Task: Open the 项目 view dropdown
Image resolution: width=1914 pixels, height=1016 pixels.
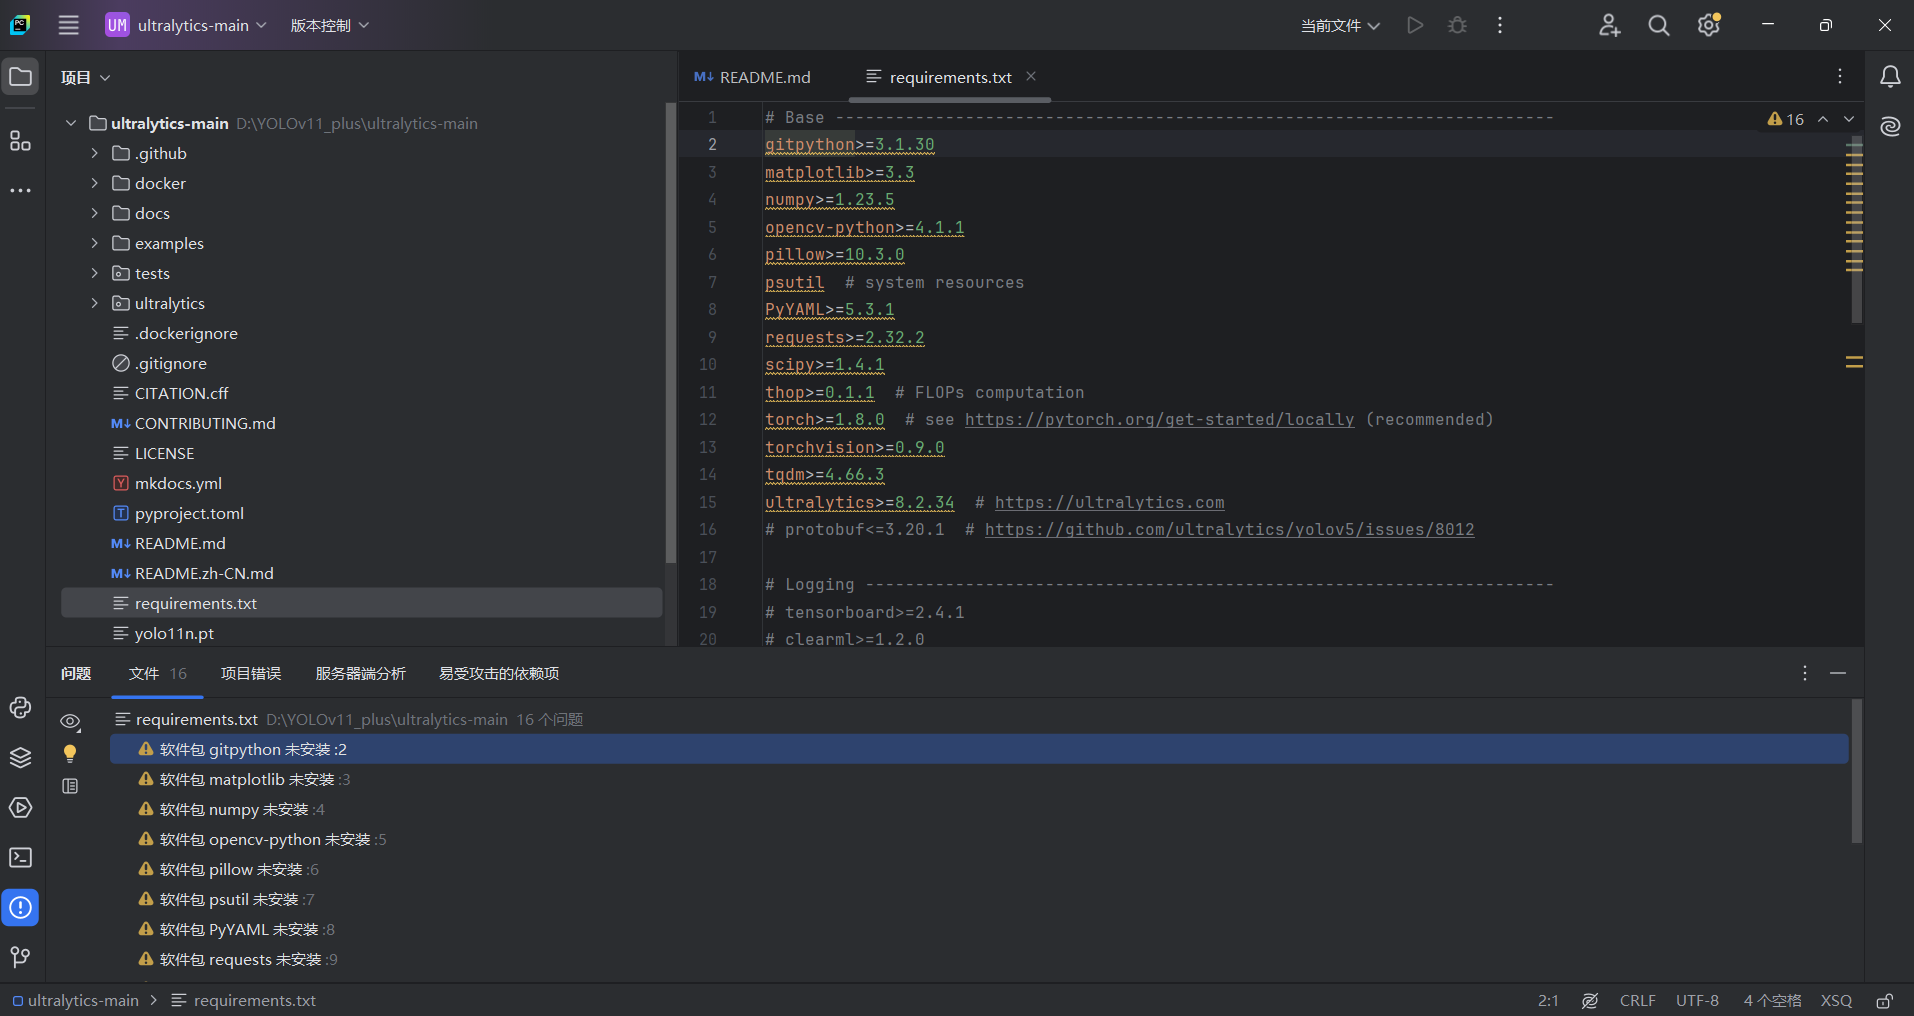Action: (x=85, y=77)
